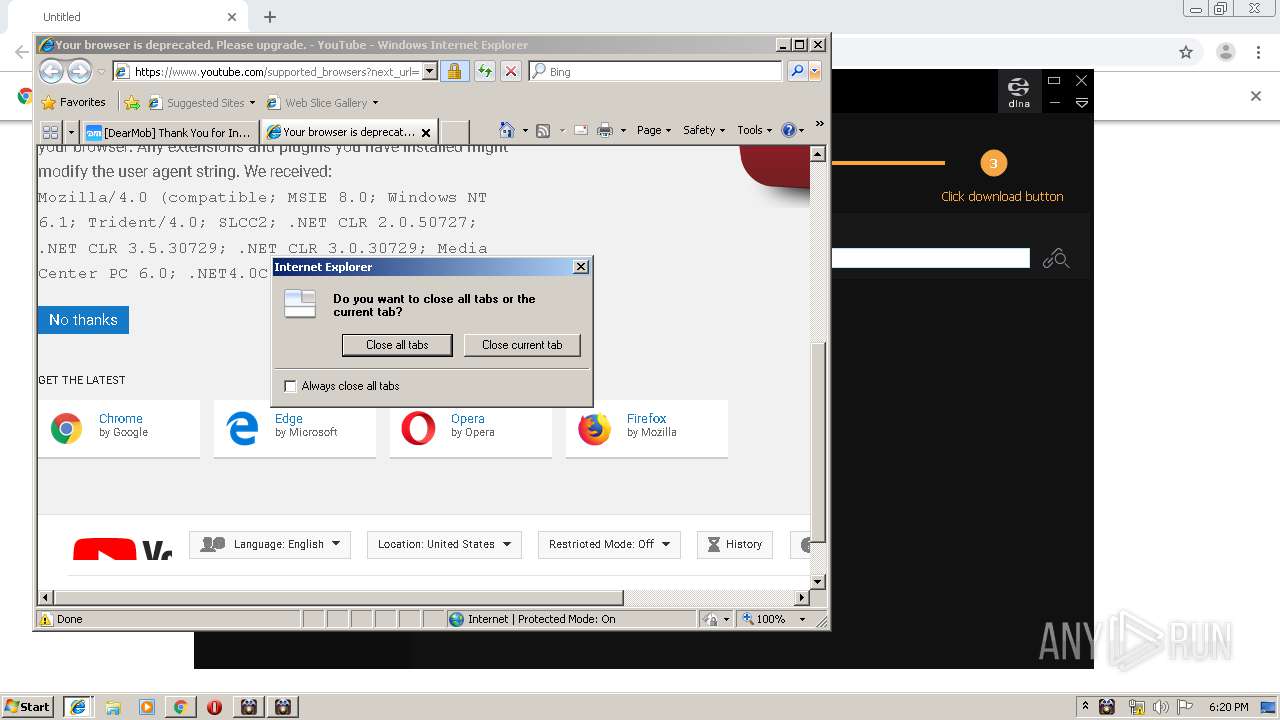Screen dimensions: 1280x720
Task: Click the IE Home icon
Action: [506, 130]
